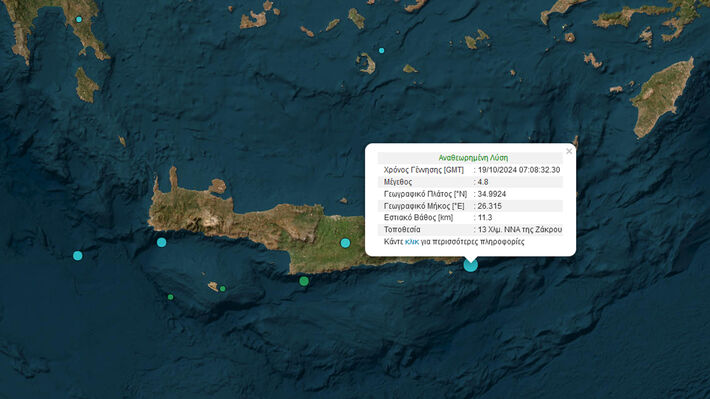Click the longitude value '26.315'
Viewport: 710px width, 399px height.
coord(489,206)
